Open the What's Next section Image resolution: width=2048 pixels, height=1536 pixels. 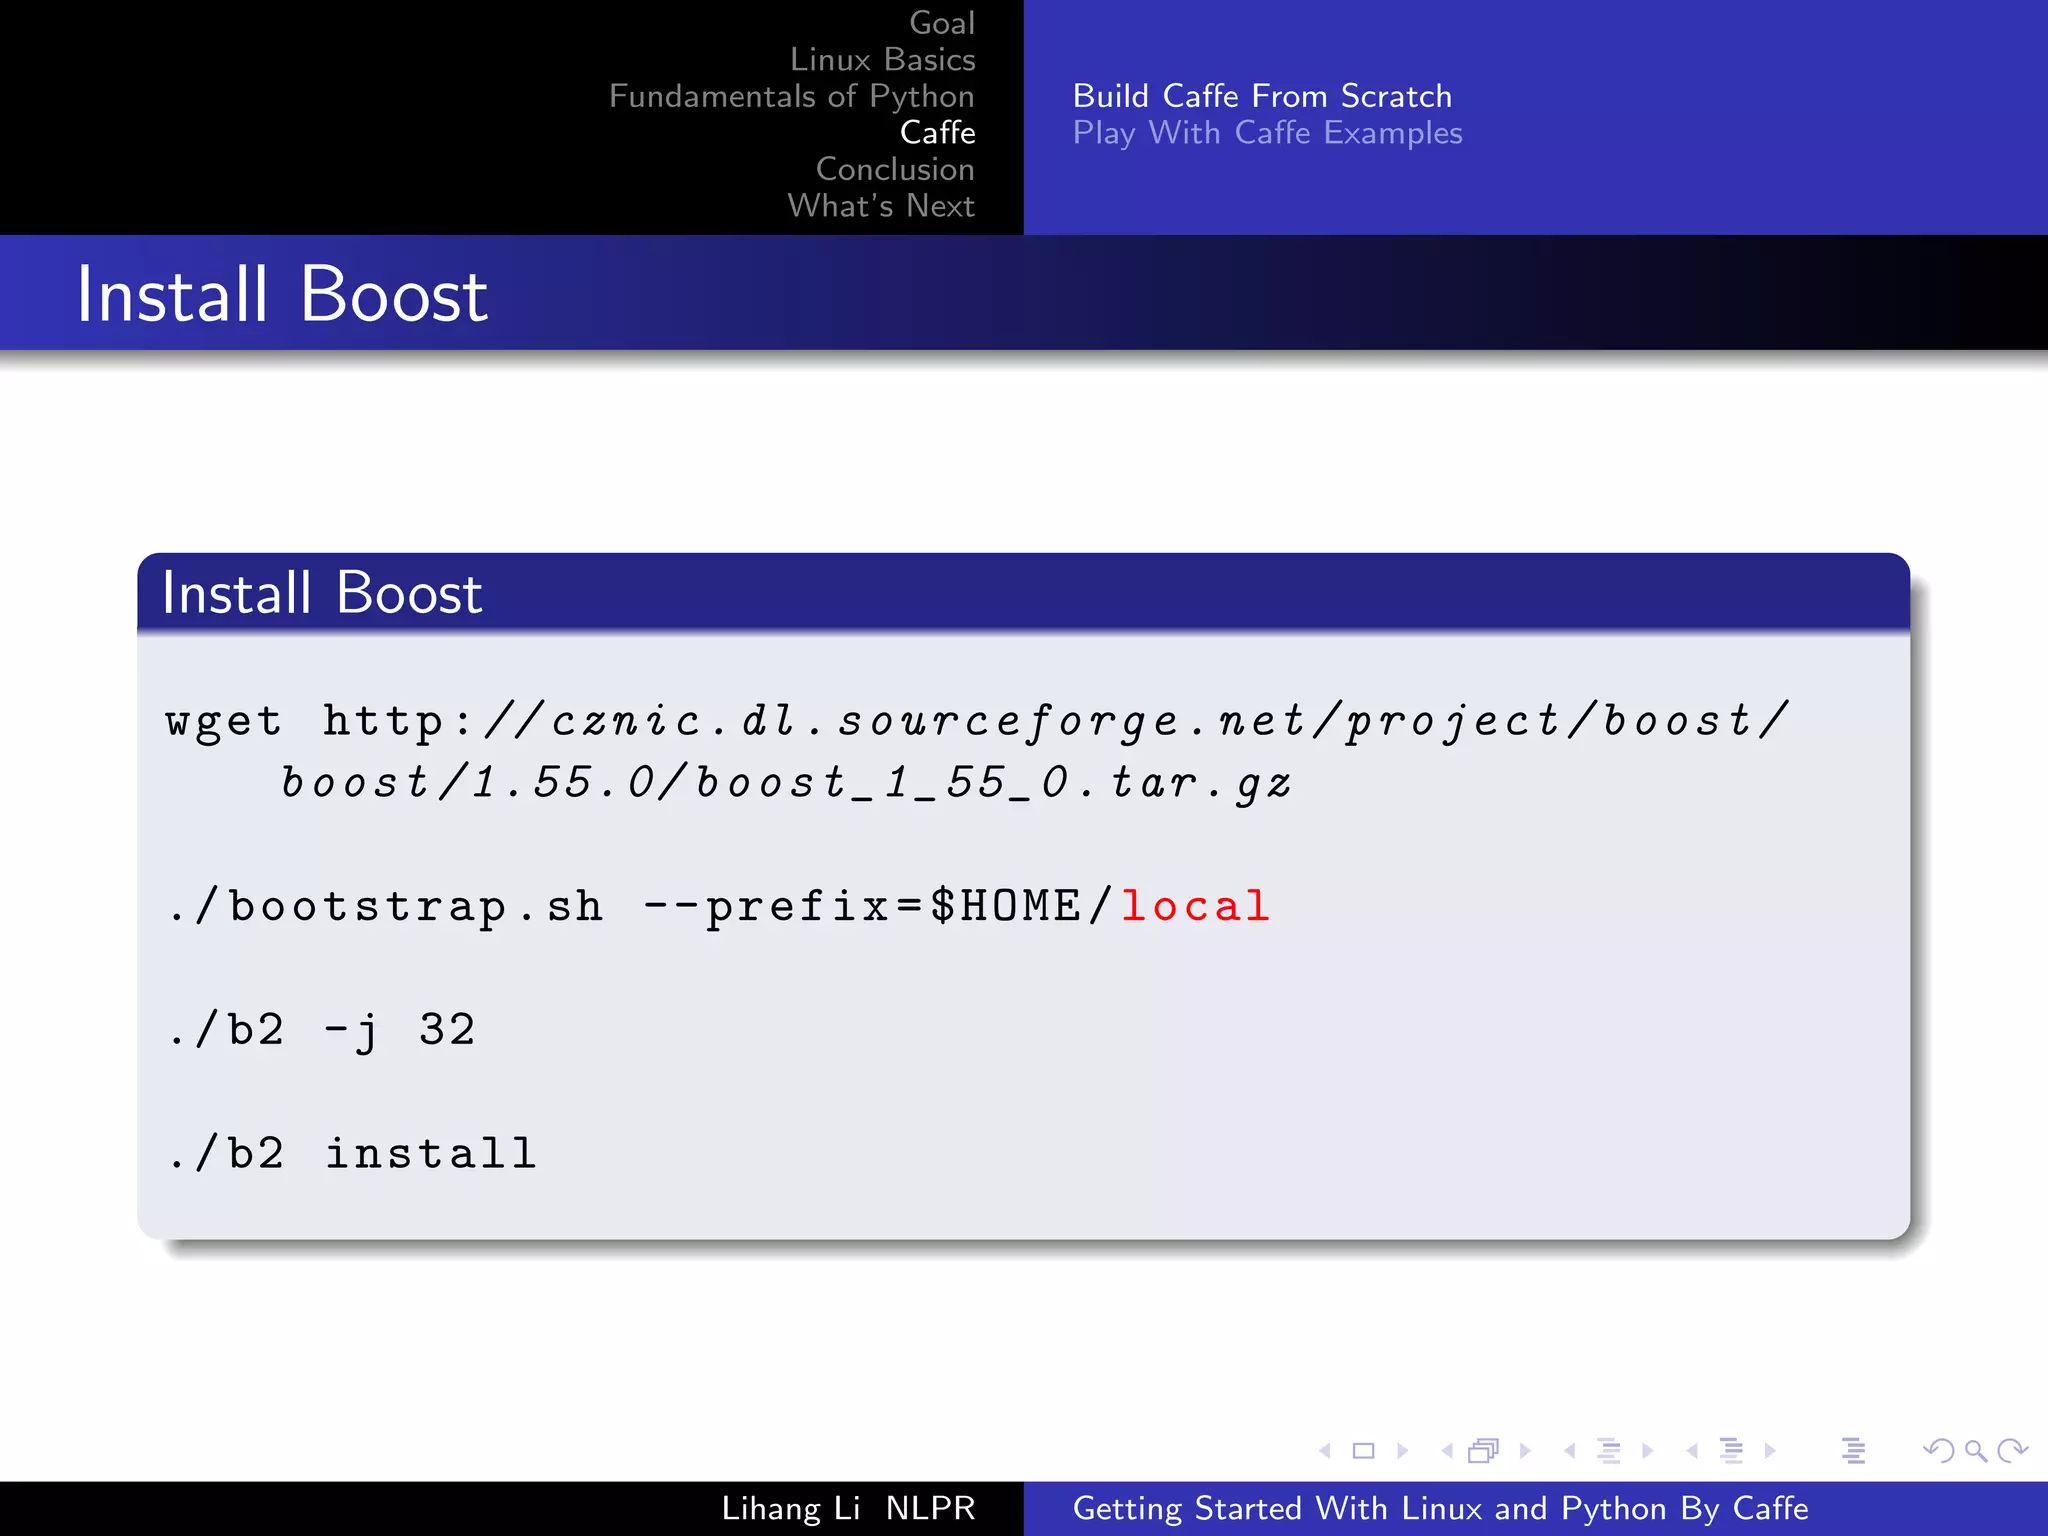pyautogui.click(x=881, y=205)
